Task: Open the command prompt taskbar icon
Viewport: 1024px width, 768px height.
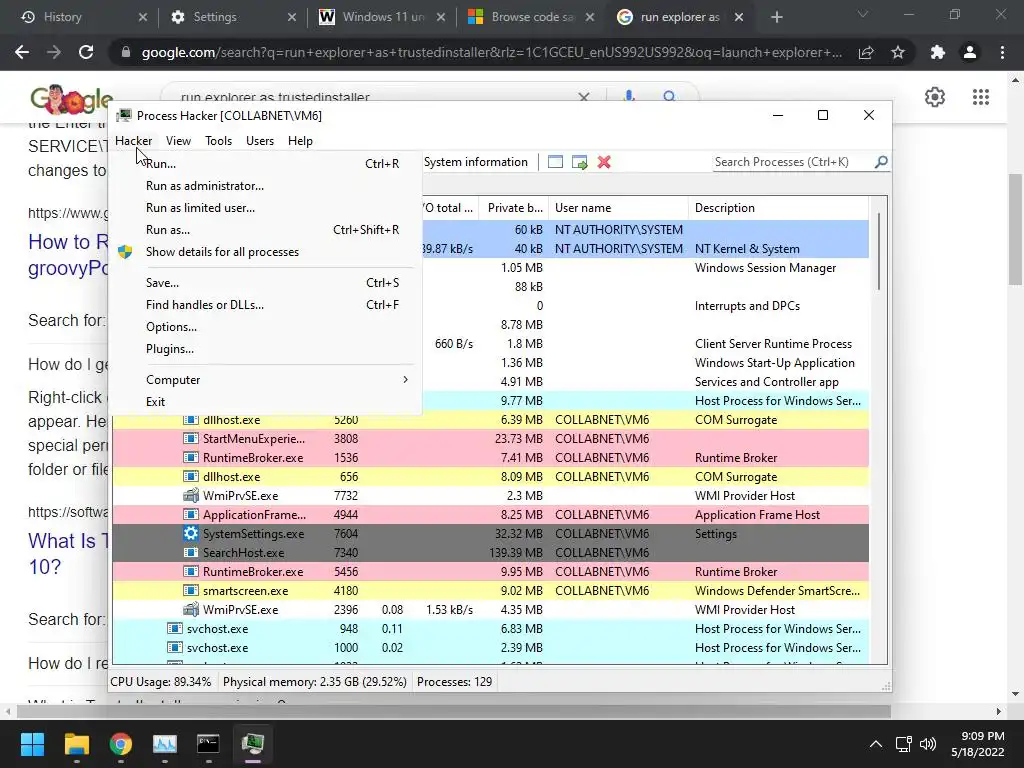Action: [208, 744]
